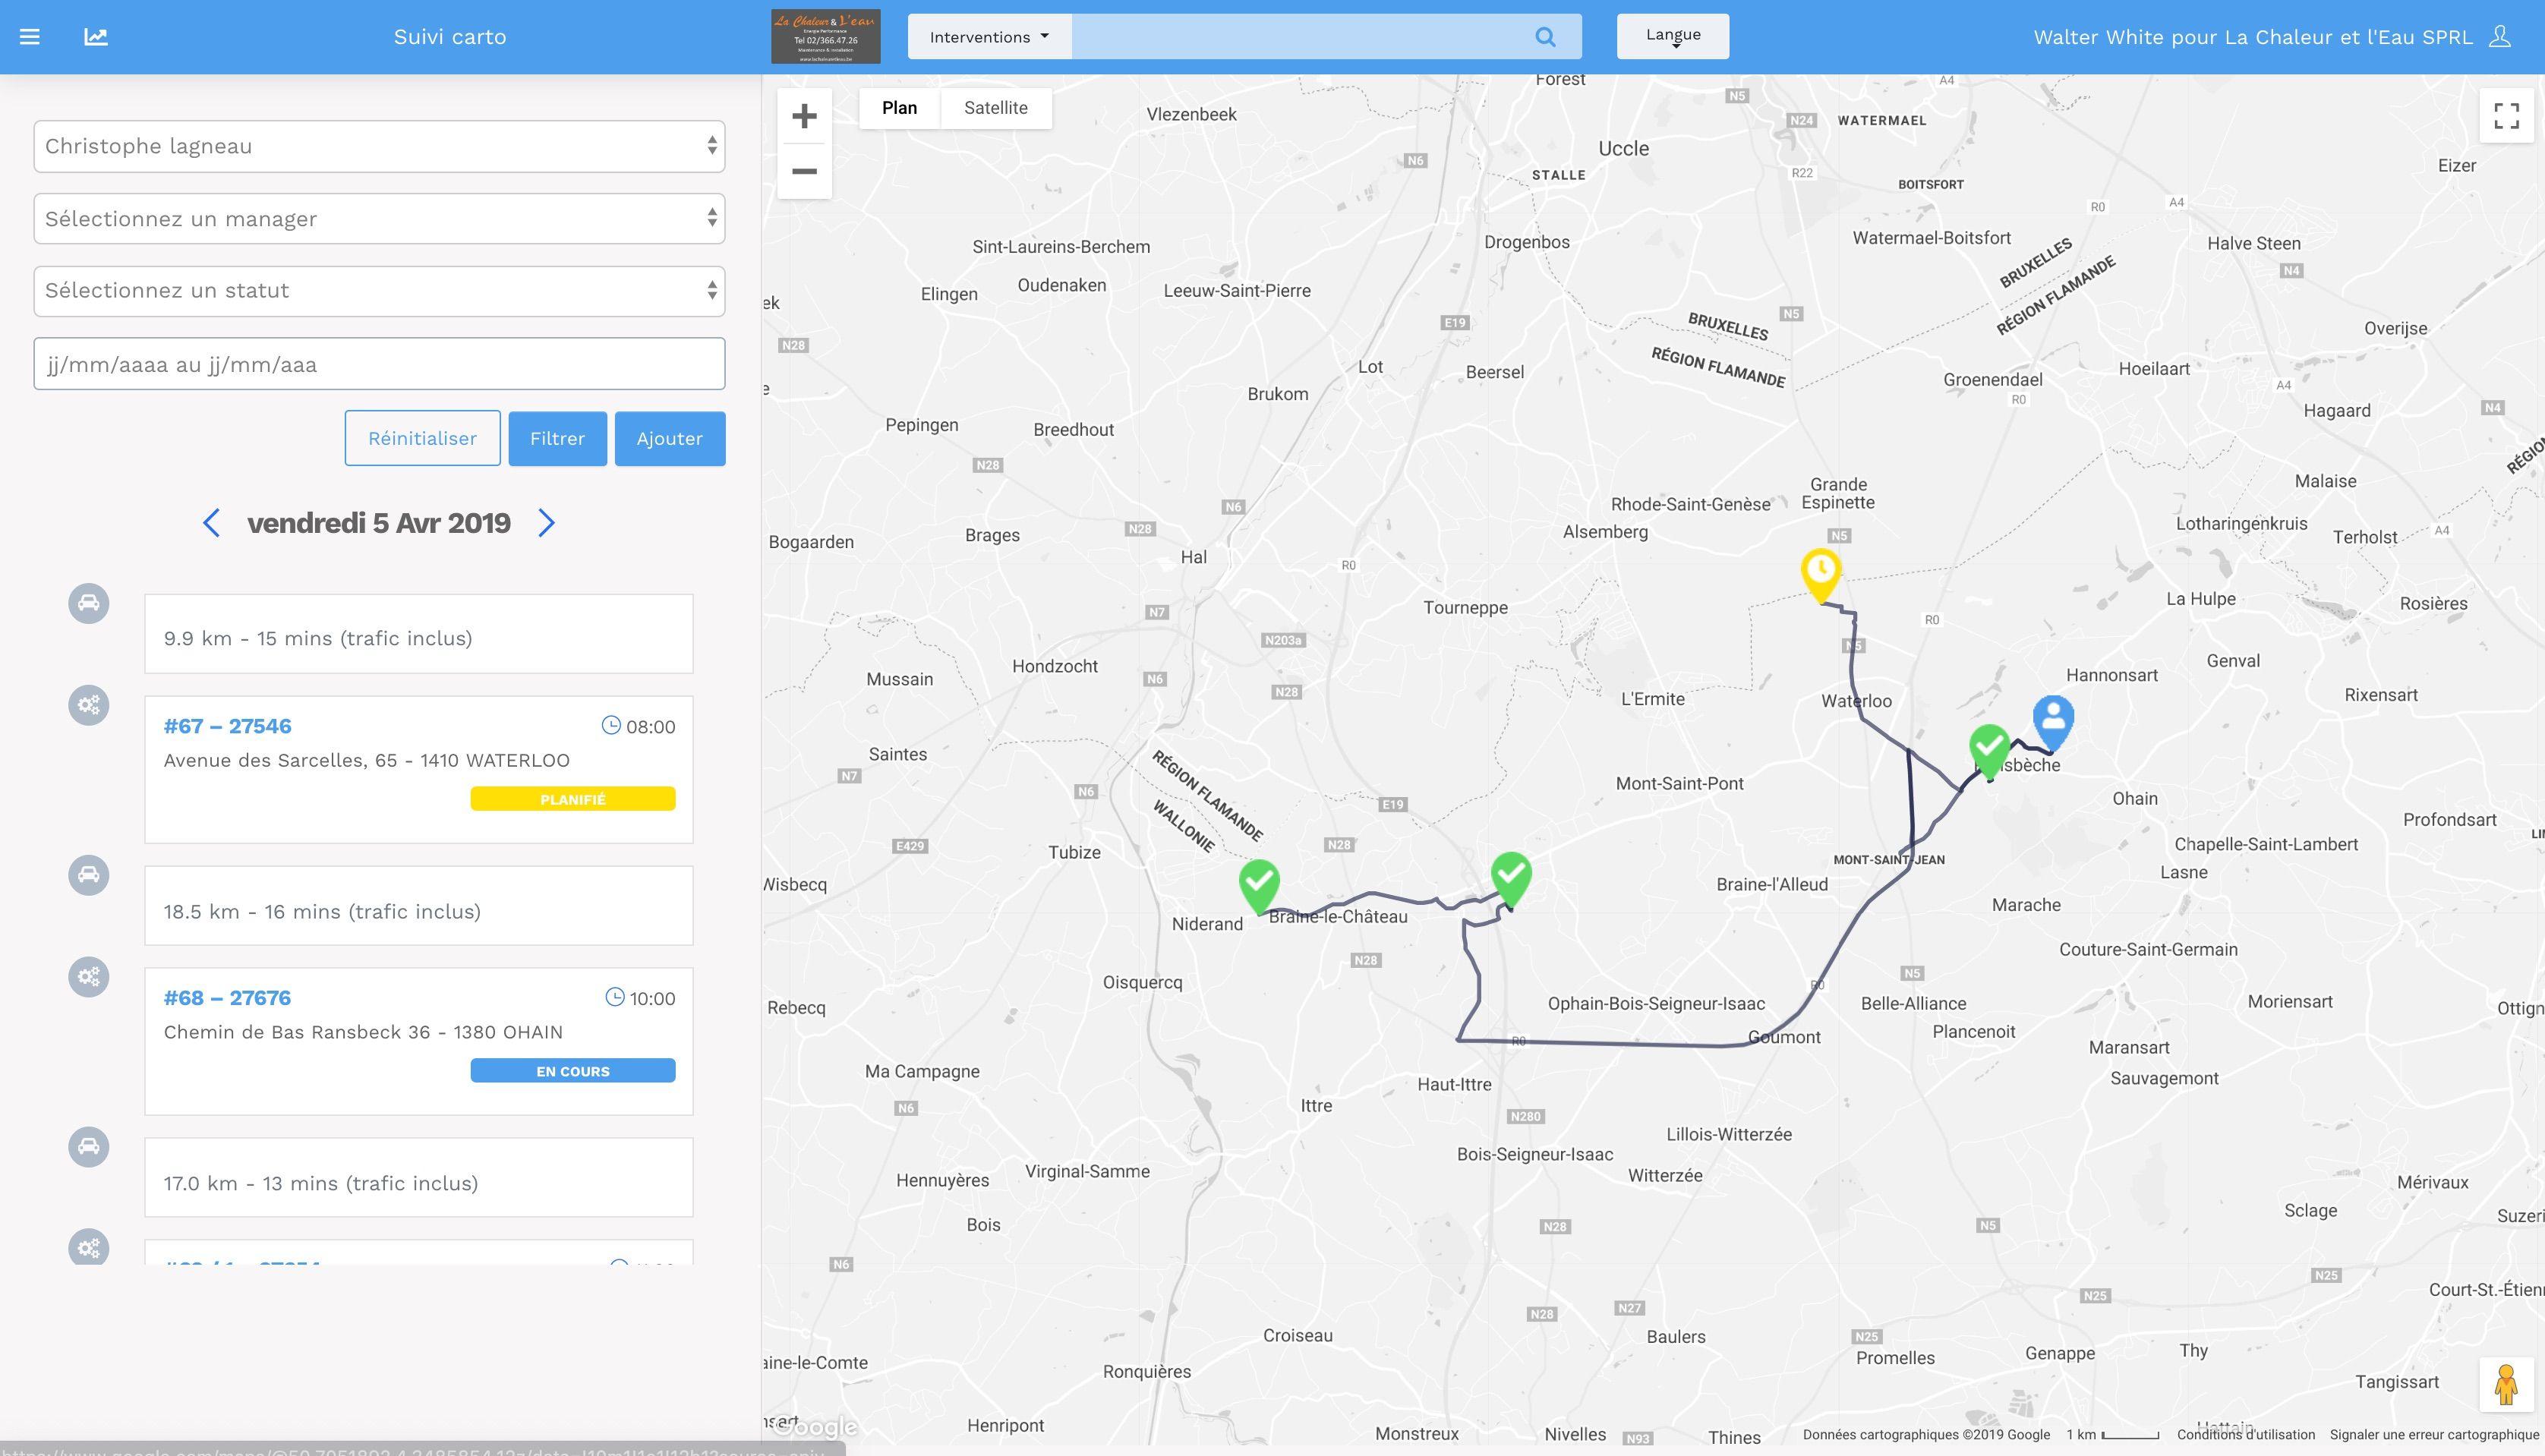Click the clock icon on intervention #67 card
The width and height of the screenshot is (2545, 1456).
[x=611, y=726]
